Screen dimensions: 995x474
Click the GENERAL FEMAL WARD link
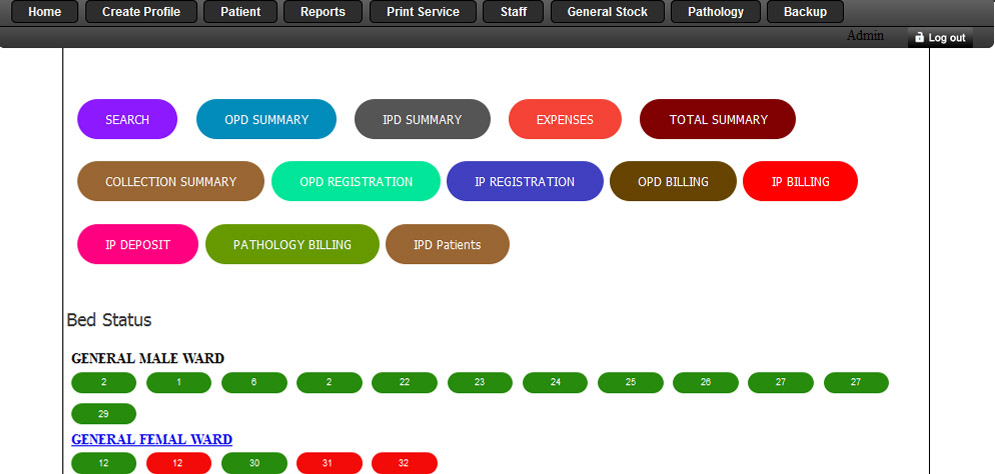[x=152, y=439]
